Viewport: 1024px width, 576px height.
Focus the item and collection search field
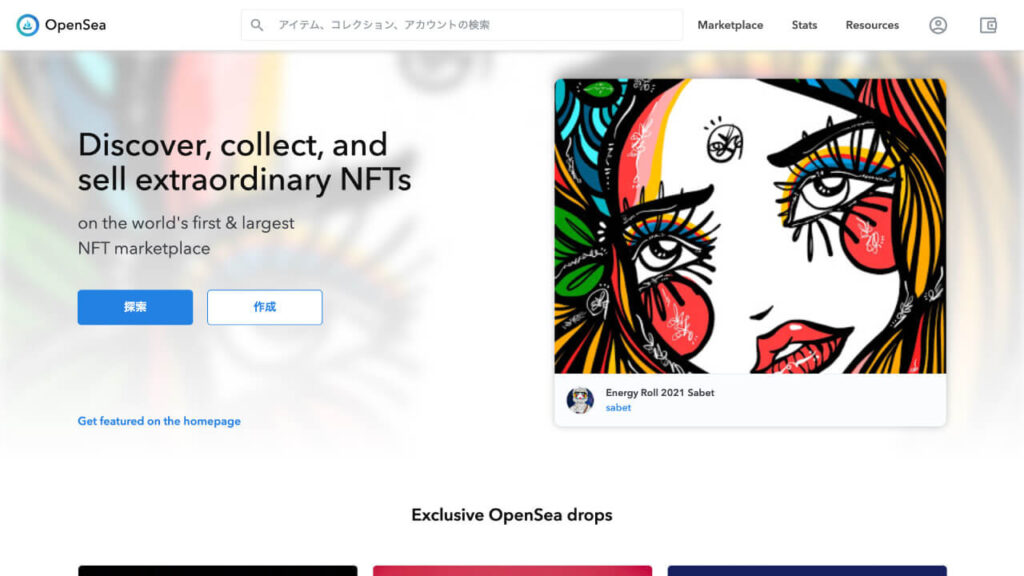point(462,25)
